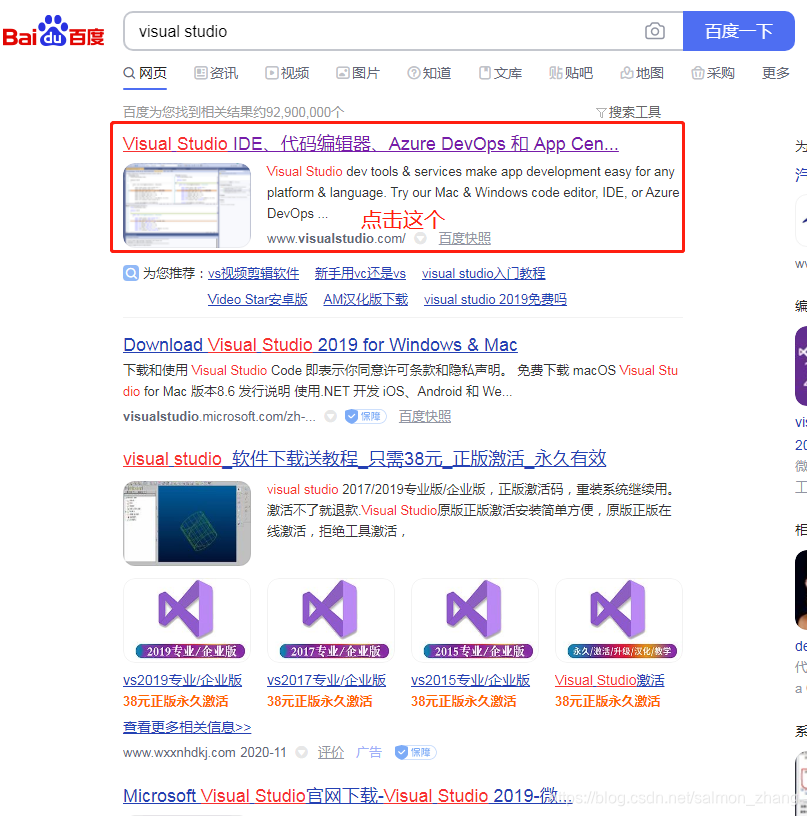Click the vs2019 专业/企业版 purple VS thumbnail
Screen dimensions: 807x816
[186, 611]
